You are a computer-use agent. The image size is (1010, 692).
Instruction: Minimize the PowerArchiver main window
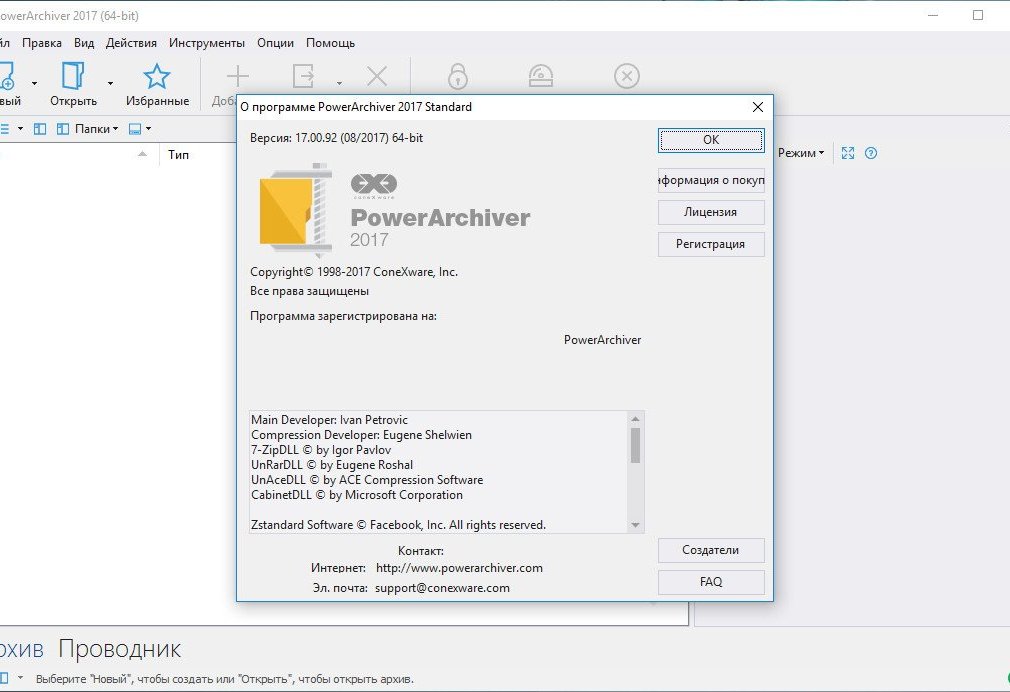[933, 15]
